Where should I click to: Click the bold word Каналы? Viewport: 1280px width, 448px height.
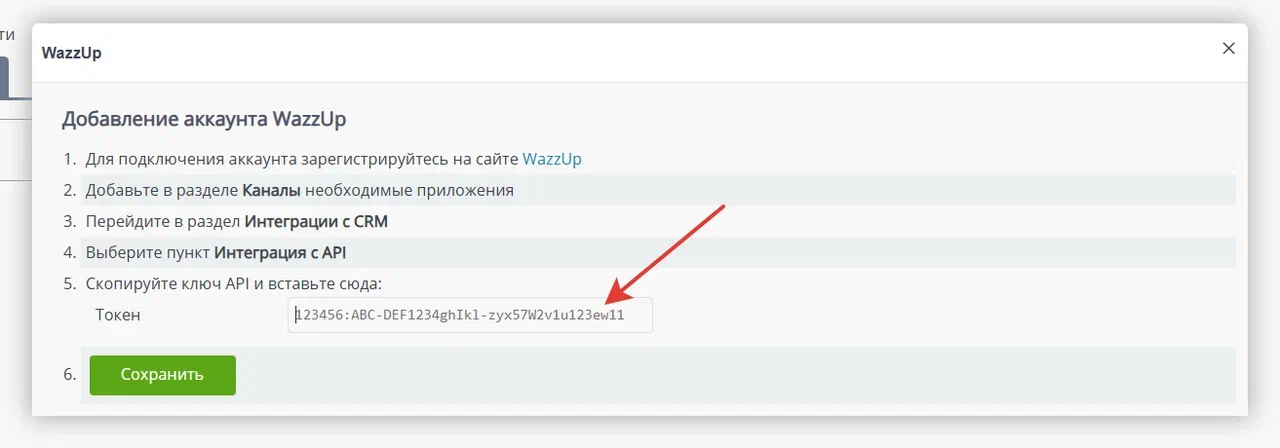[271, 190]
